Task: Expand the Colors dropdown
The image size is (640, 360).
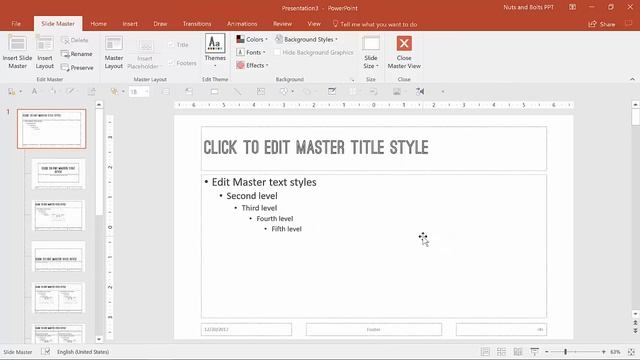Action: [x=252, y=39]
